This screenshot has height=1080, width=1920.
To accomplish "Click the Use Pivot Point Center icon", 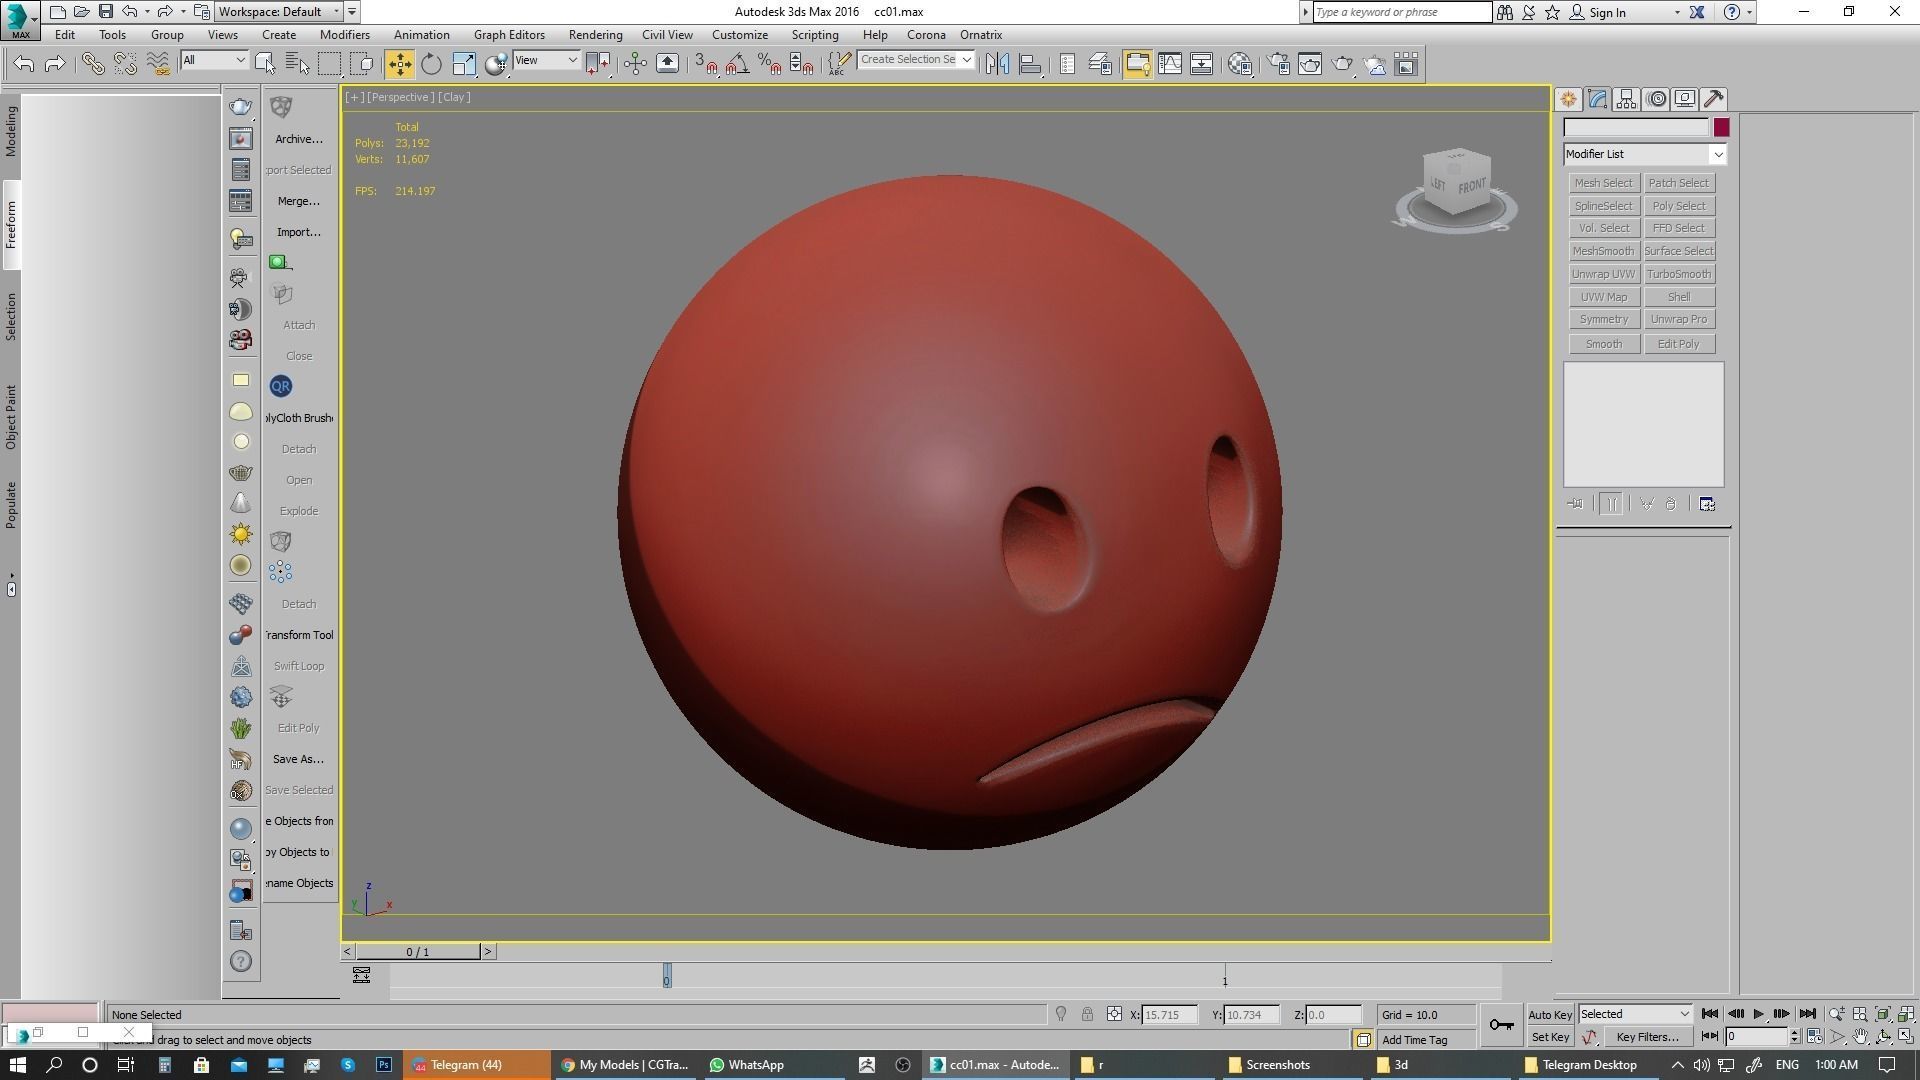I will tap(599, 64).
